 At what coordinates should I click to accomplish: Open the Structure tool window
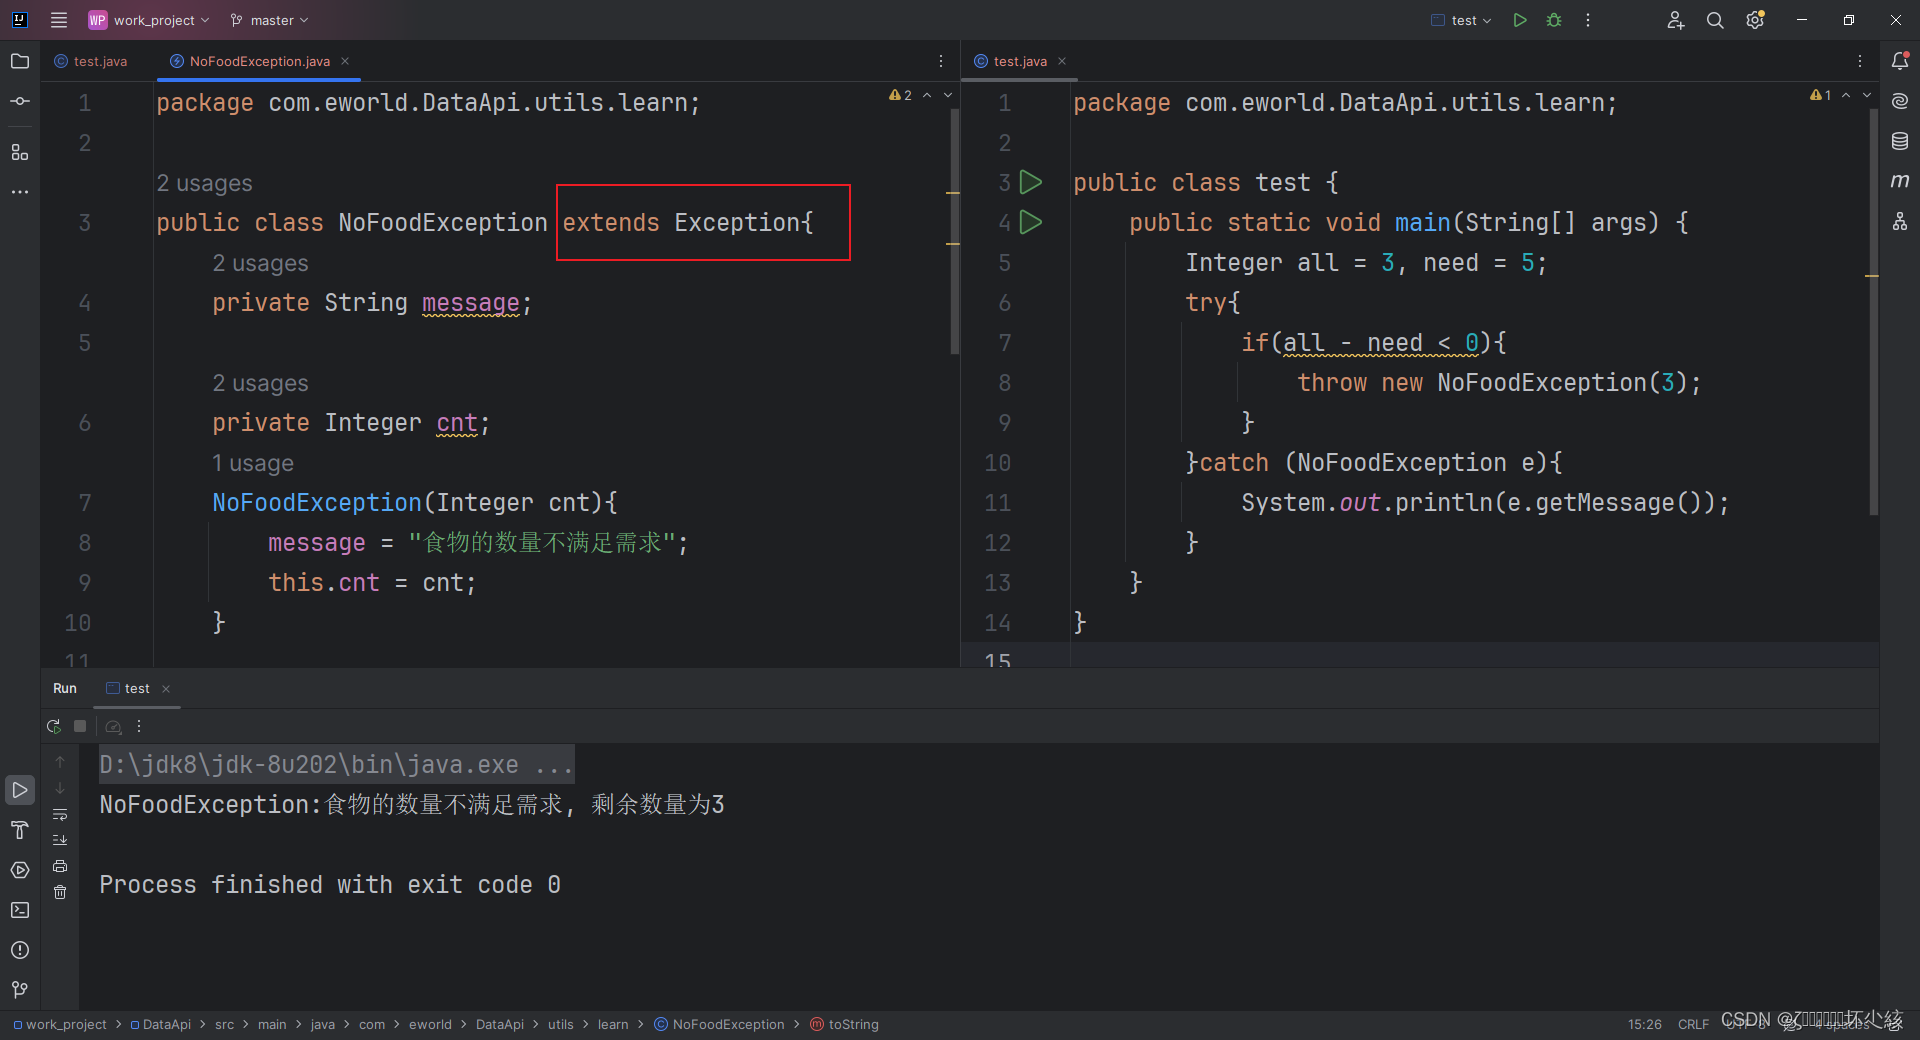point(20,152)
